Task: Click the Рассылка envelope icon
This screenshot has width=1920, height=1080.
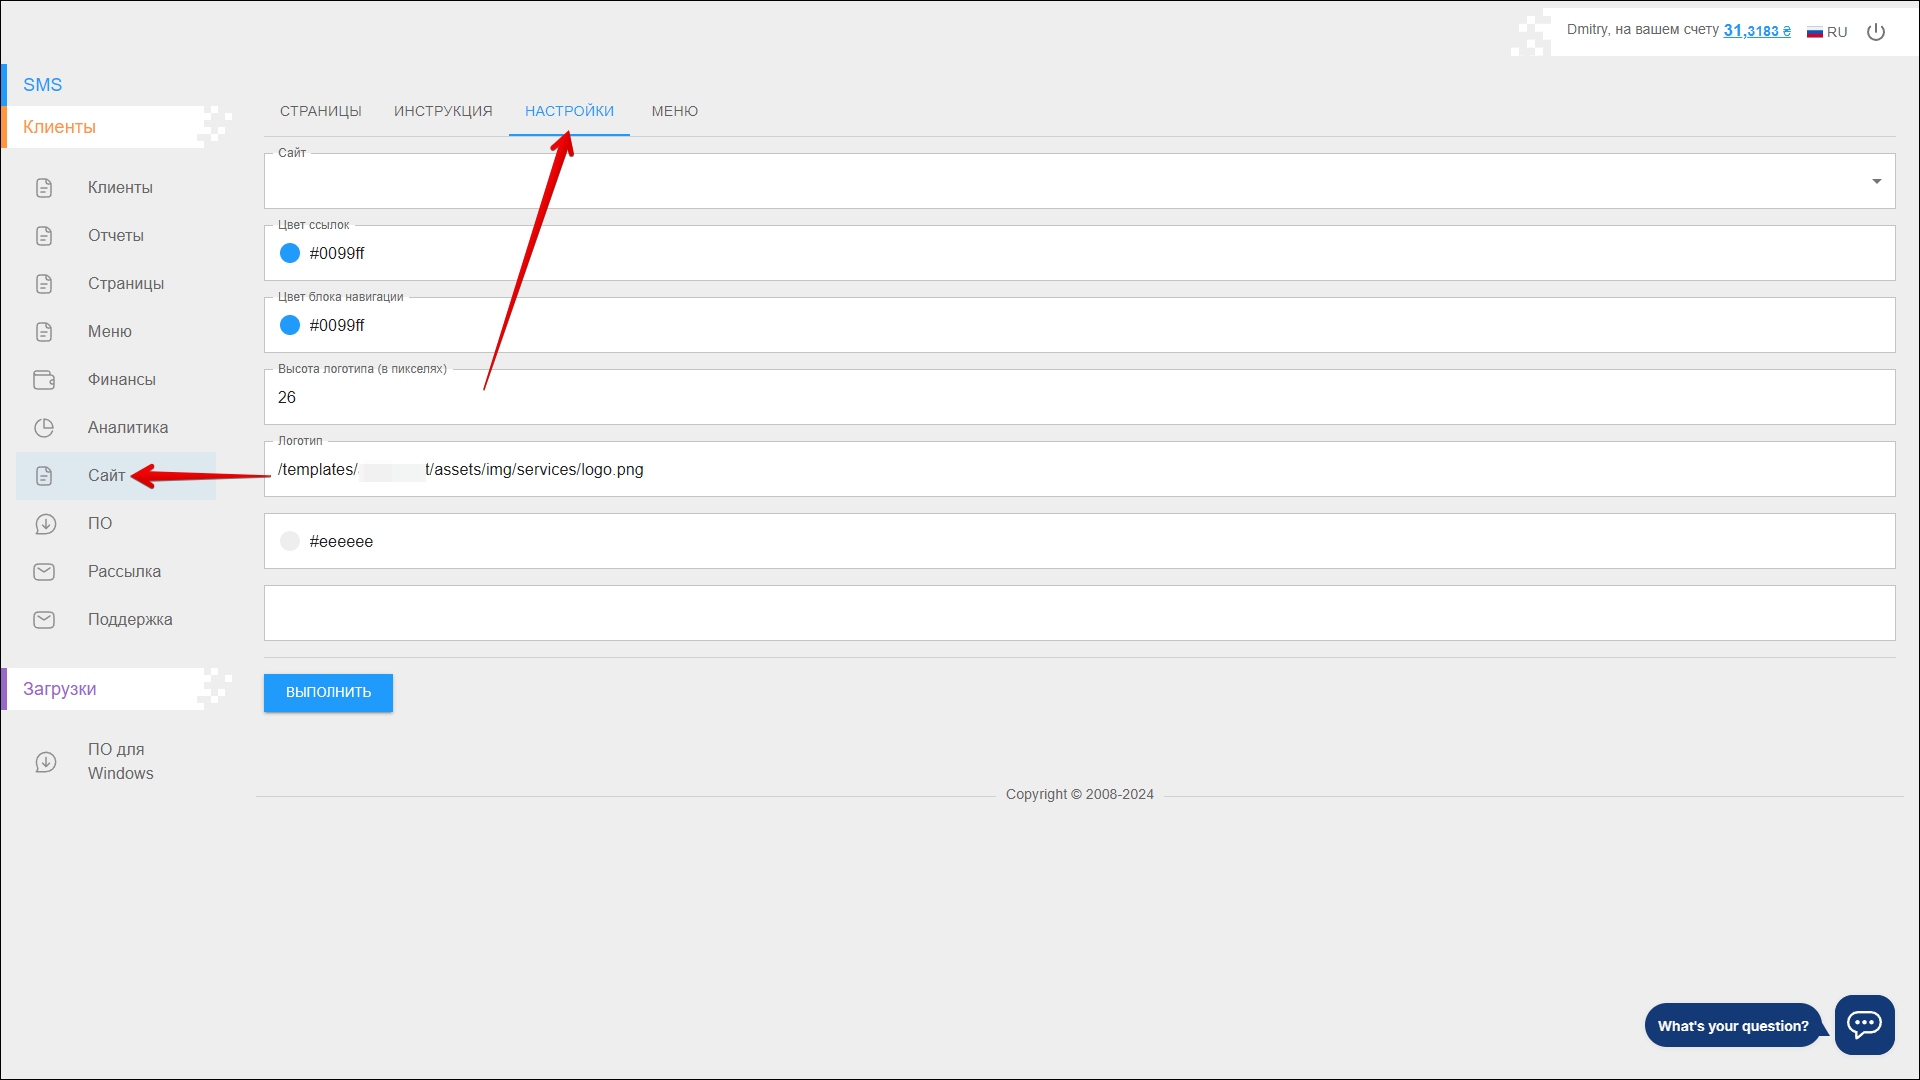Action: (x=44, y=572)
